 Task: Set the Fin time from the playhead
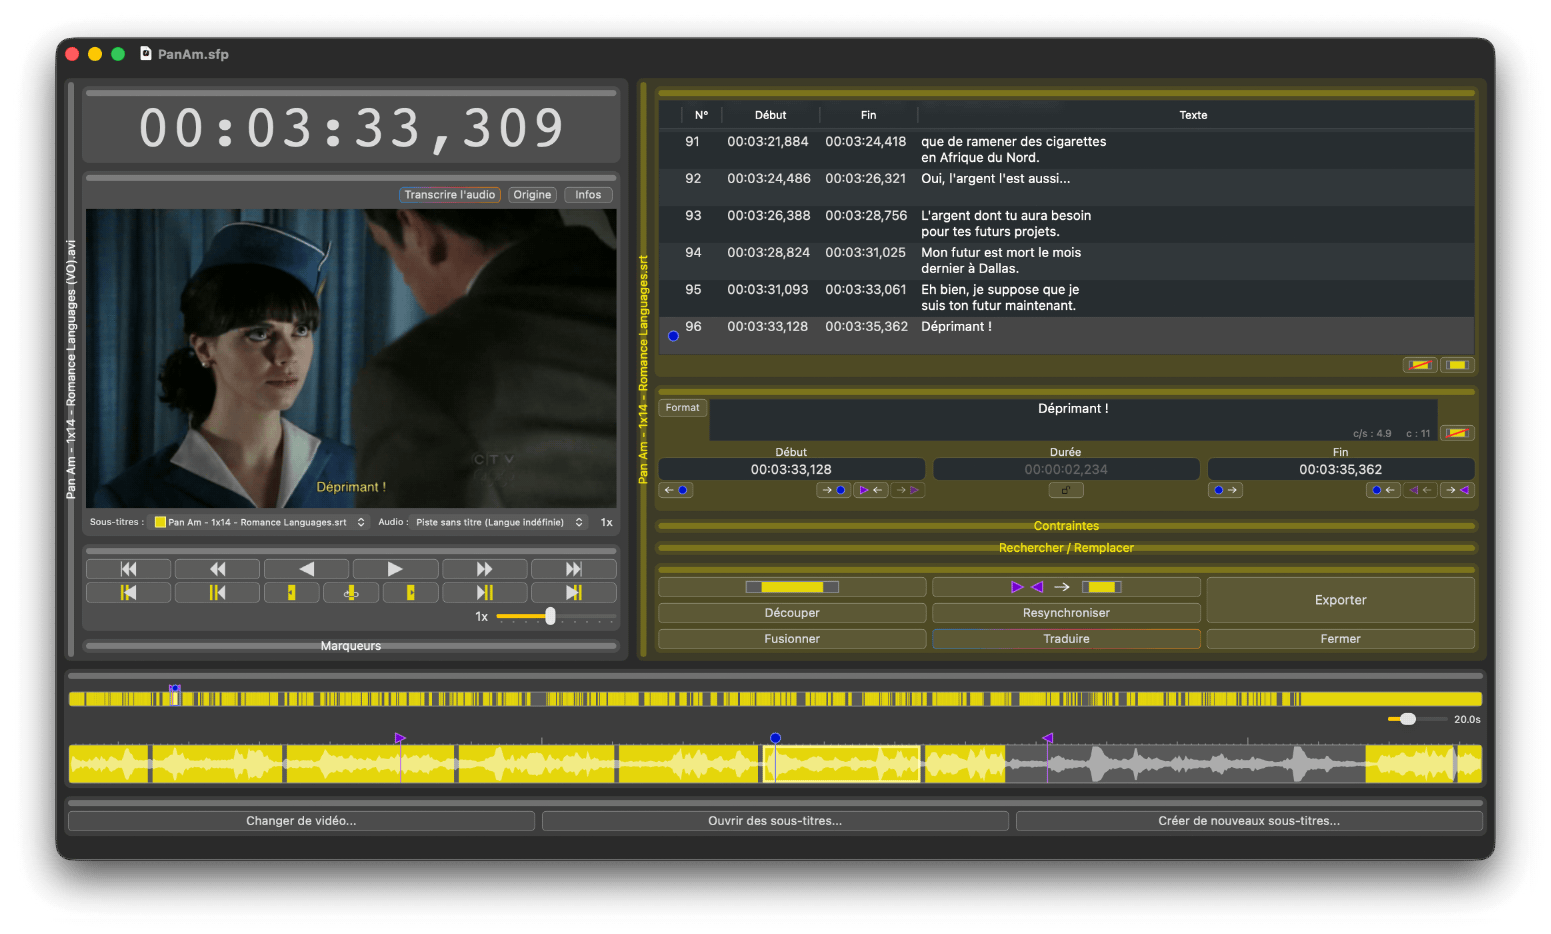click(1383, 490)
